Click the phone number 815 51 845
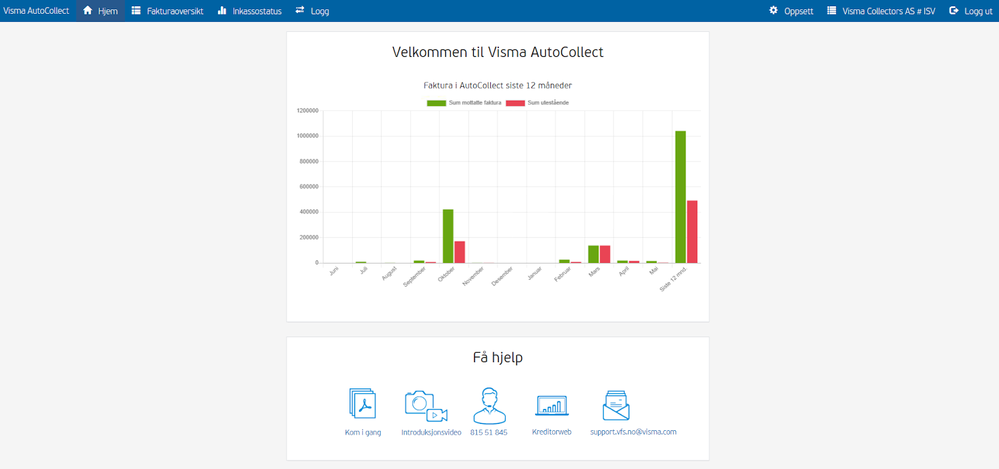Viewport: 999px width, 469px height. click(x=489, y=432)
